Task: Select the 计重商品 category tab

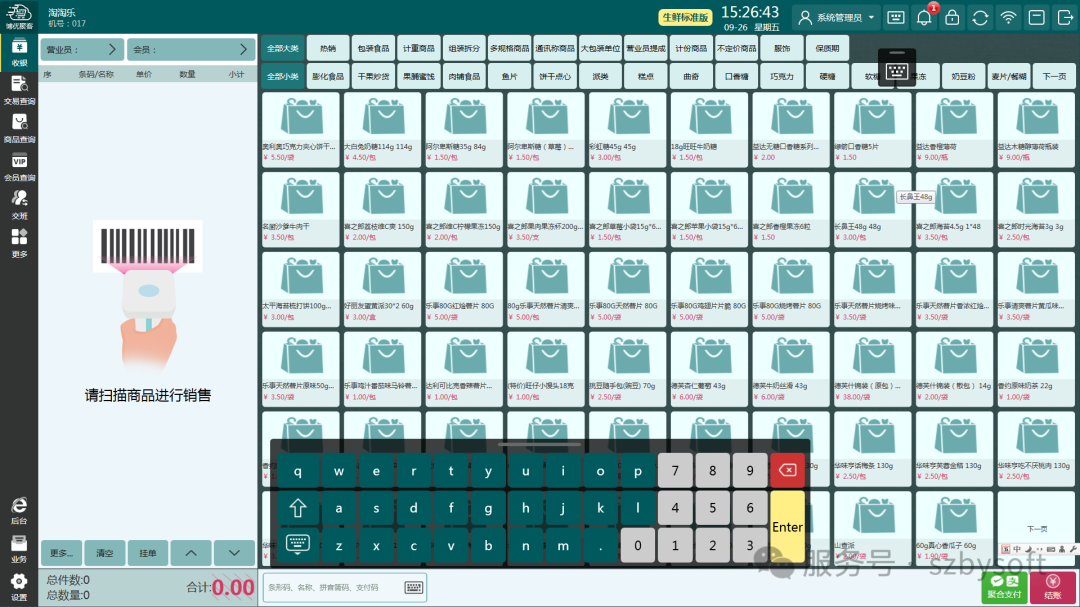Action: coord(419,48)
